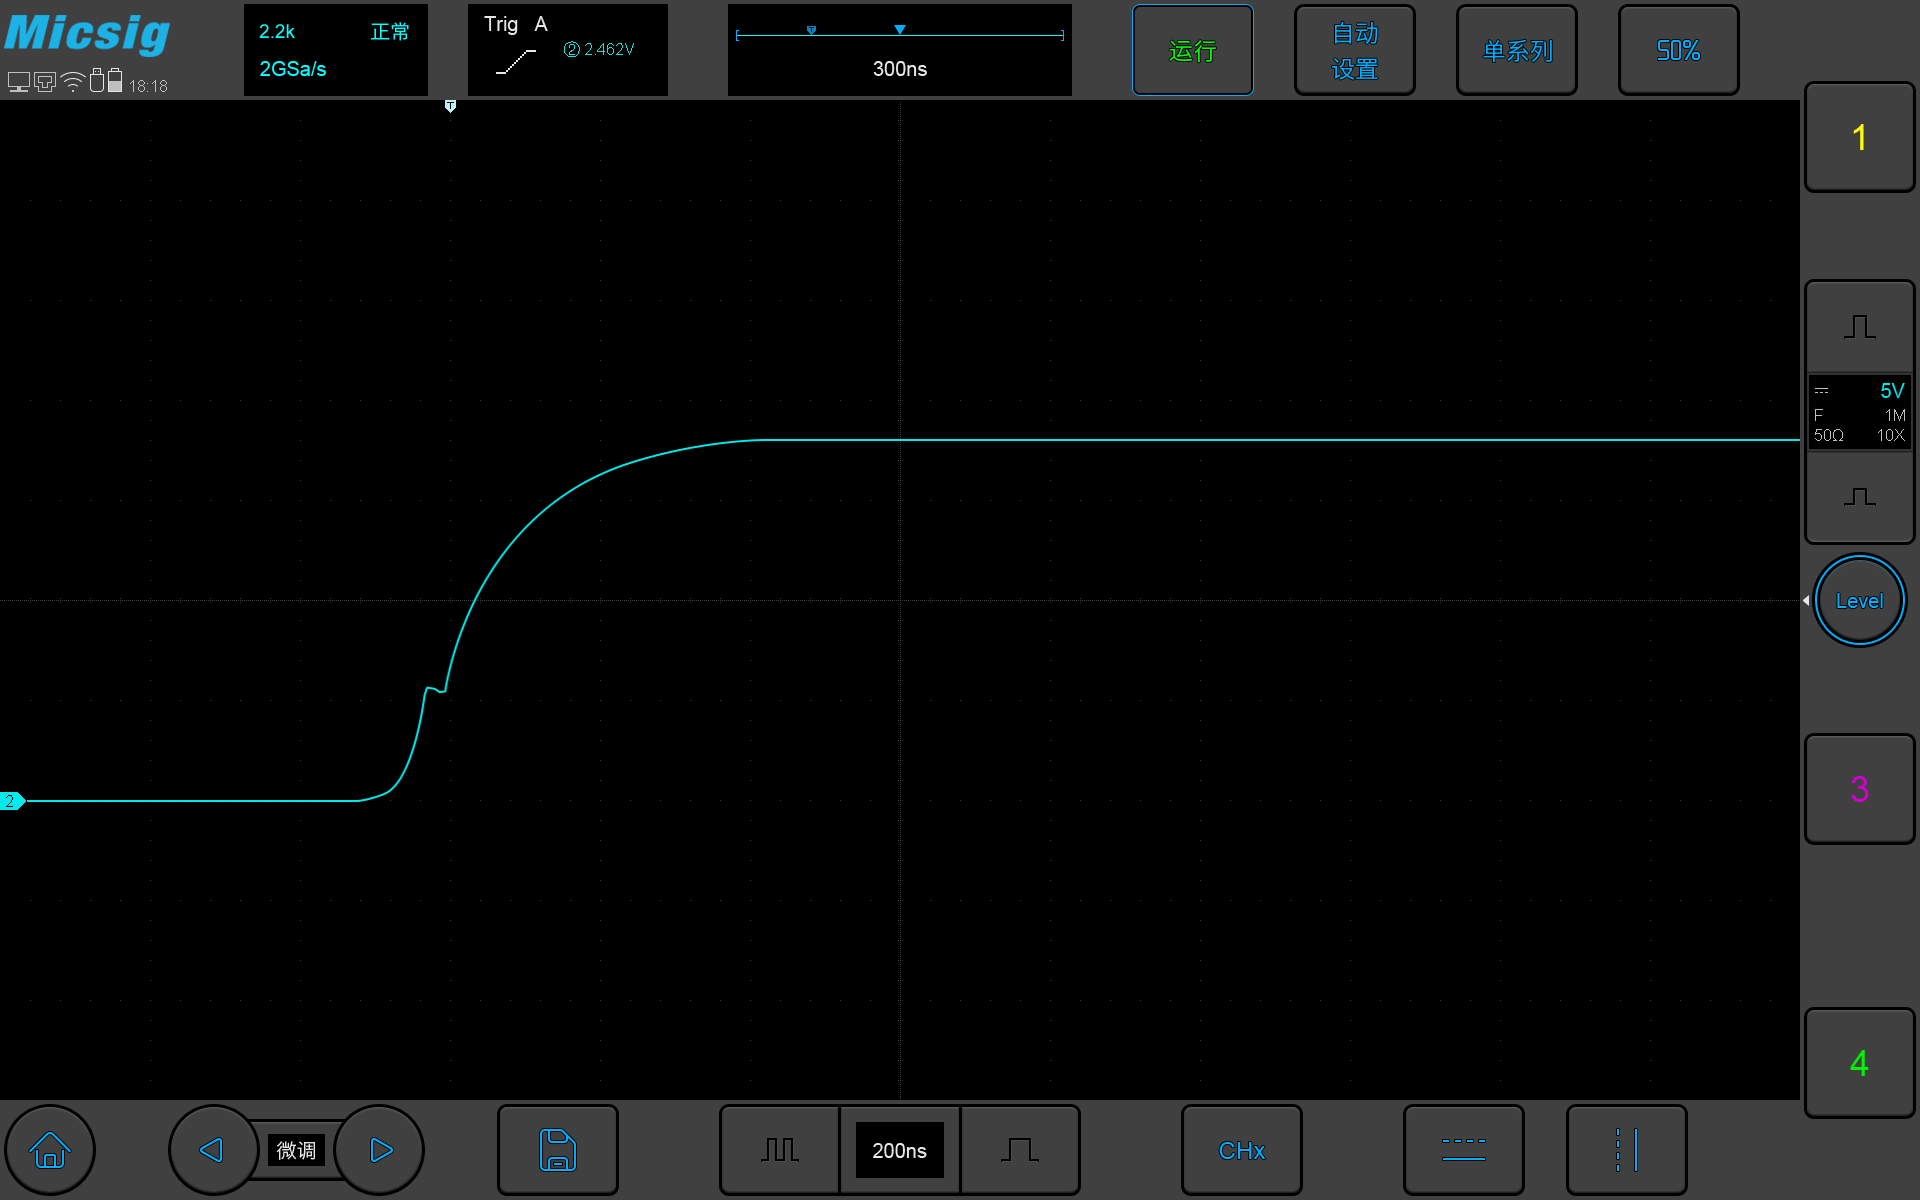Click the 正常 trigger mode label
Screen dimensions: 1920x1200
click(x=390, y=32)
